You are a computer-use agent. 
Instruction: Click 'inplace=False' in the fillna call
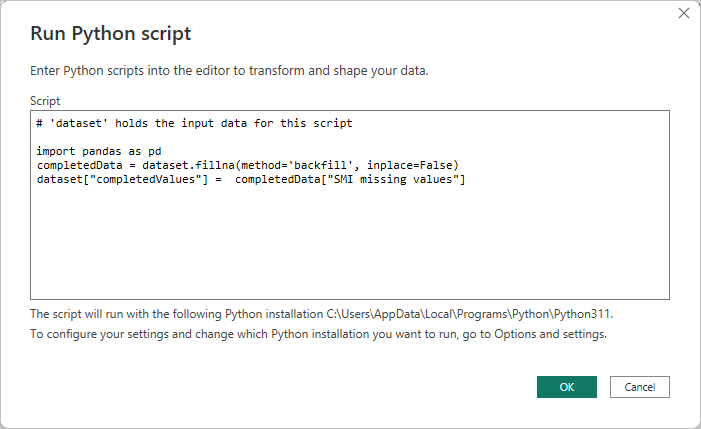pos(412,165)
